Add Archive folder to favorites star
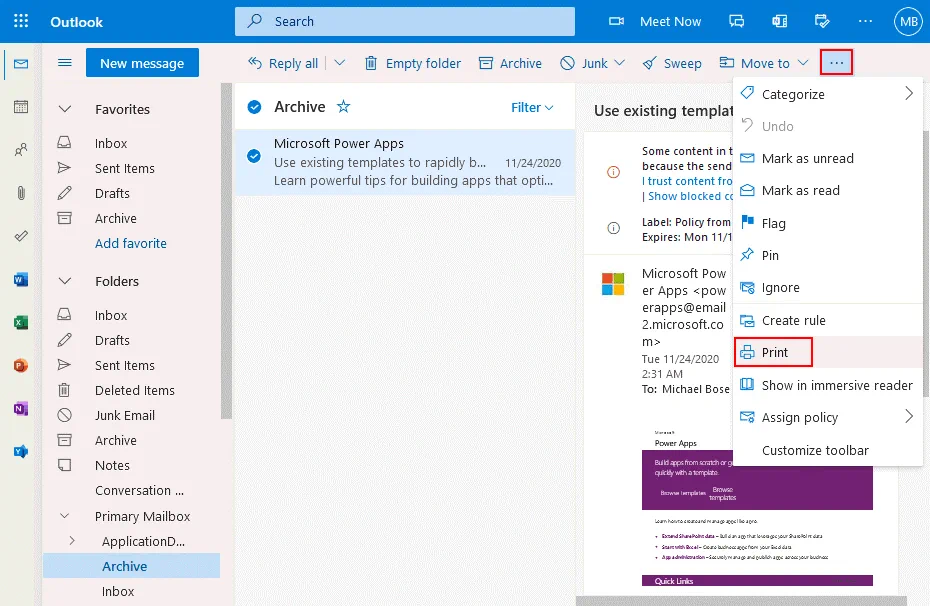The height and width of the screenshot is (606, 930). (344, 107)
